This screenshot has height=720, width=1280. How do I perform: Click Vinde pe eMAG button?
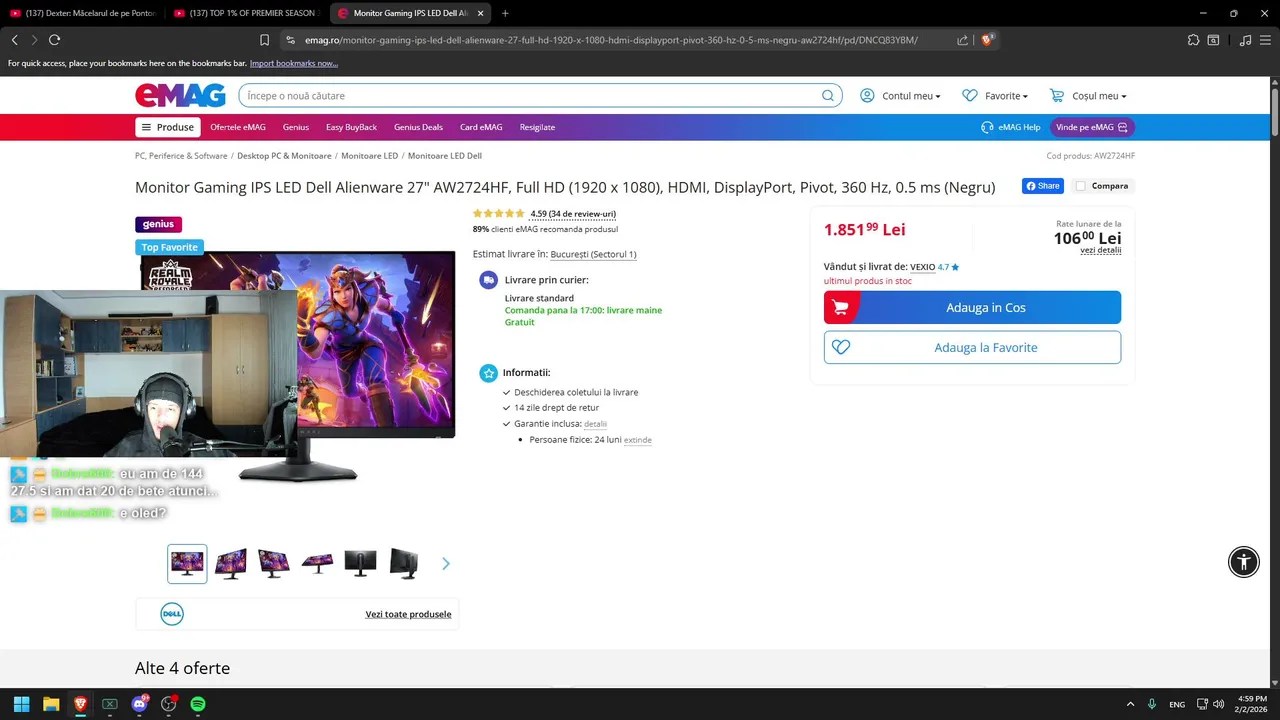pyautogui.click(x=1092, y=127)
